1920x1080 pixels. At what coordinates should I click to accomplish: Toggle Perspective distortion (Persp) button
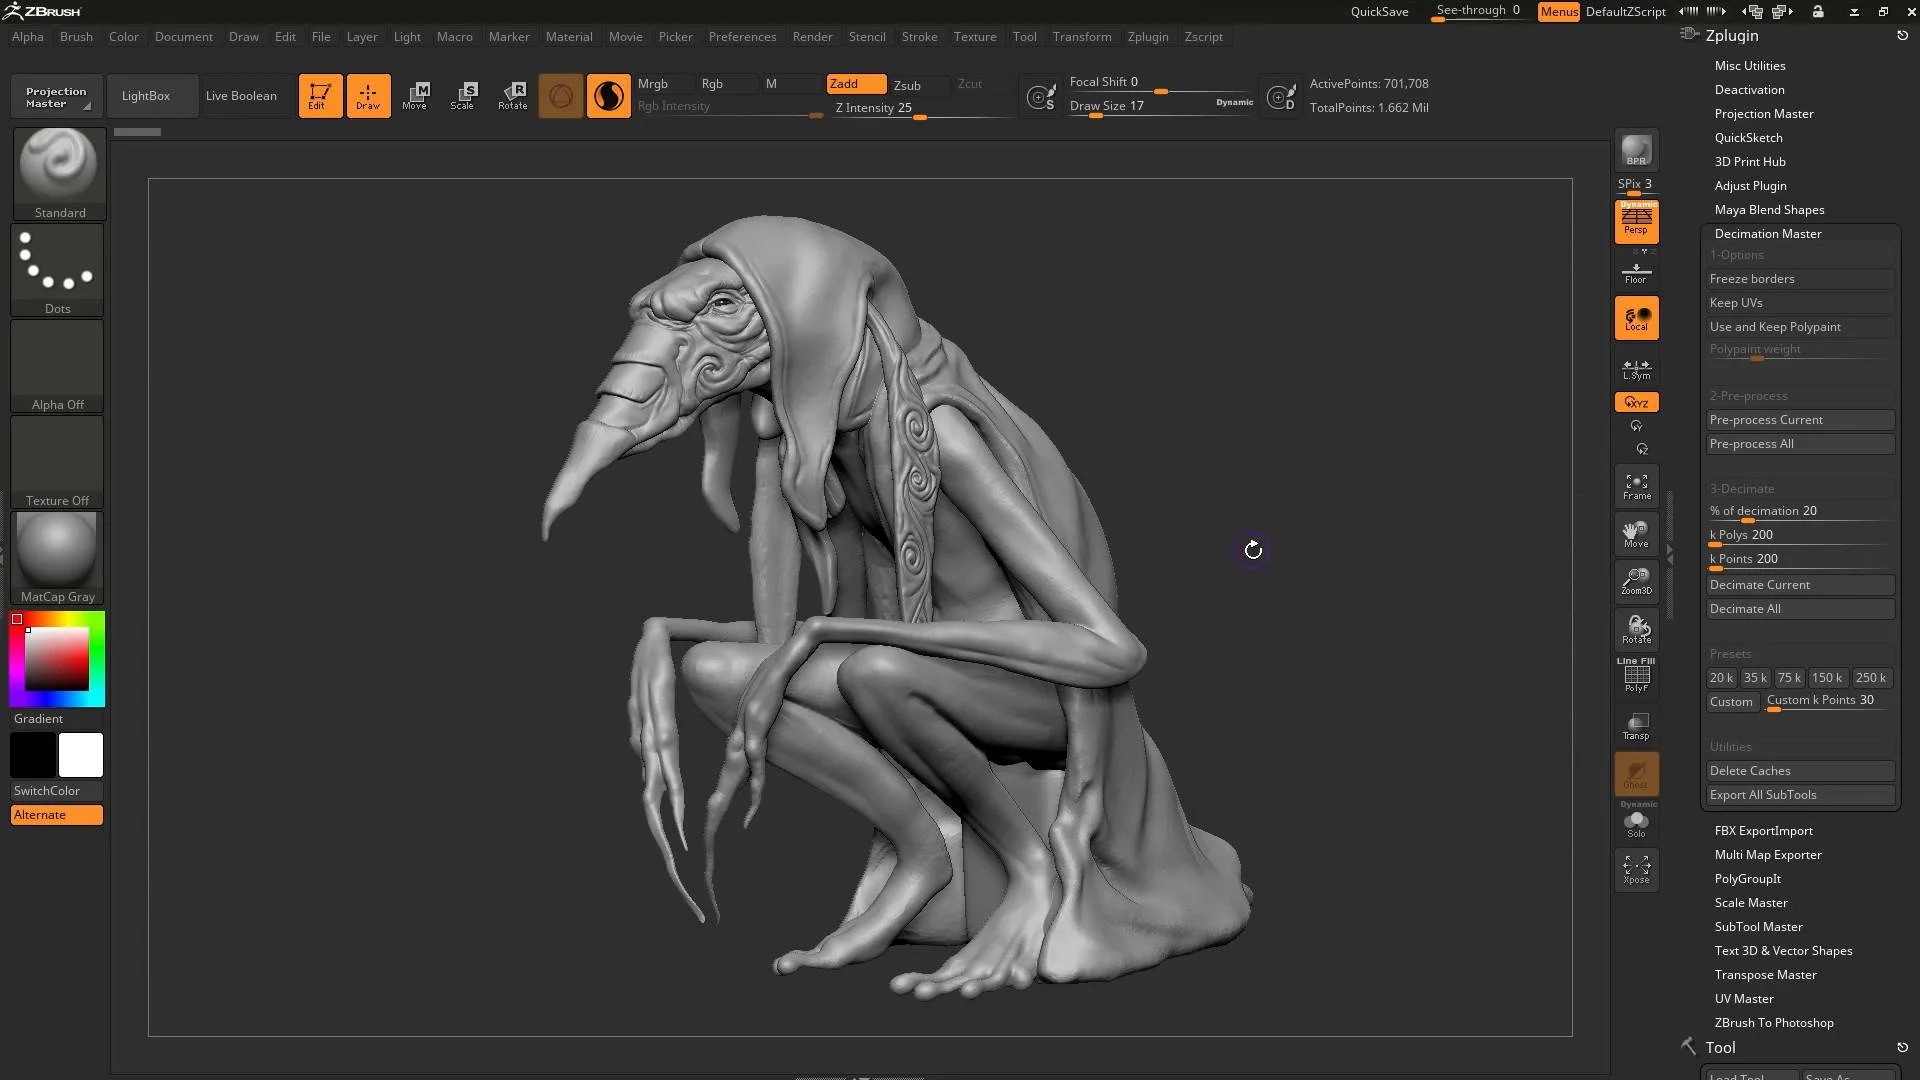click(1636, 222)
